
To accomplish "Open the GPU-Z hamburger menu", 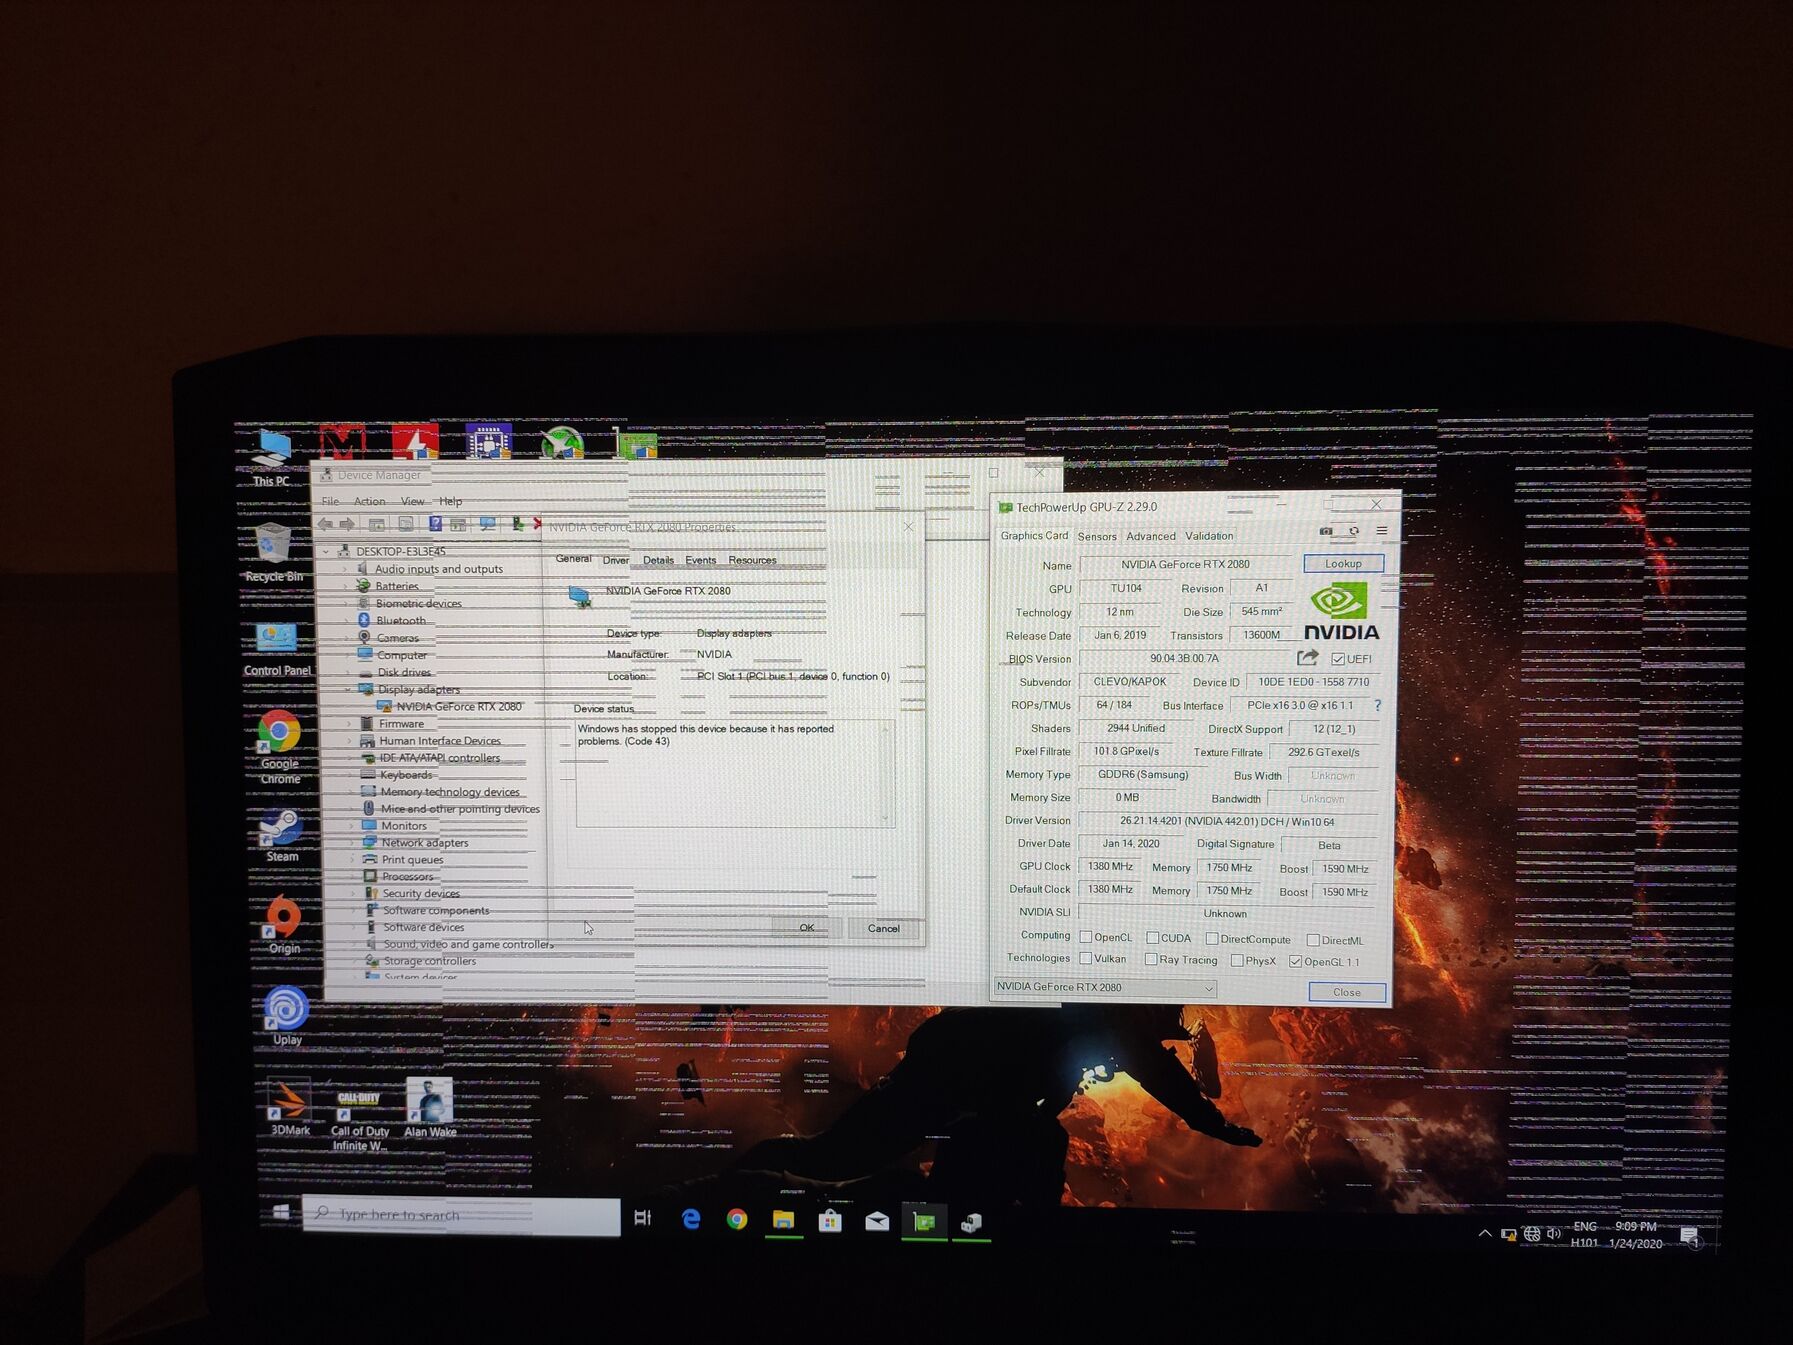I will click(x=1382, y=531).
